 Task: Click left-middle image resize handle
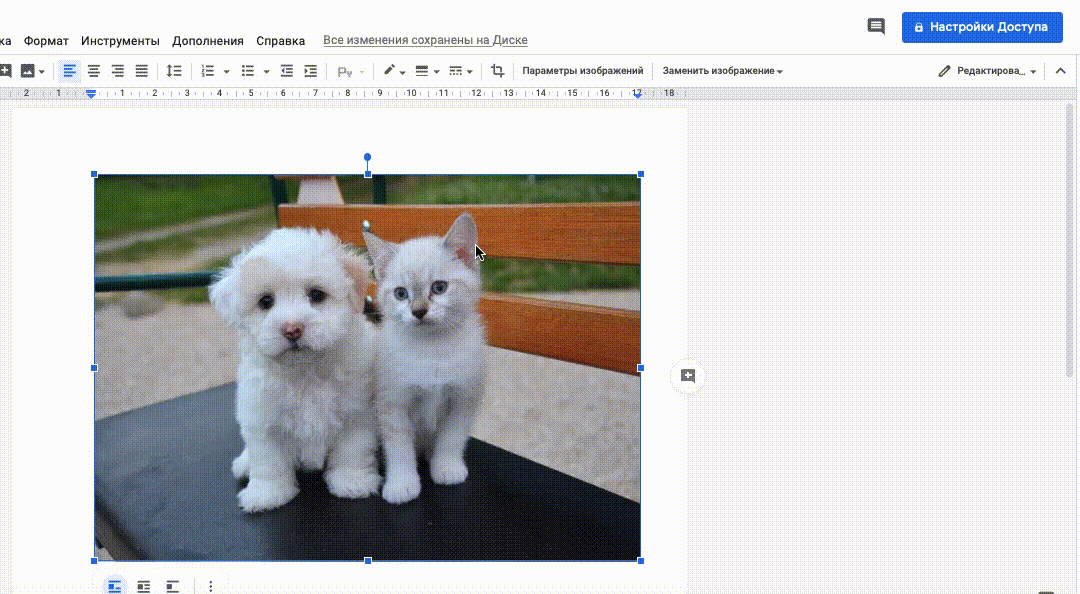click(94, 368)
